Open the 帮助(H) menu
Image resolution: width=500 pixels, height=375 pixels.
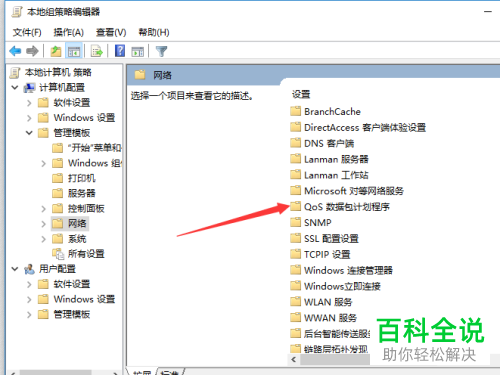click(x=154, y=32)
